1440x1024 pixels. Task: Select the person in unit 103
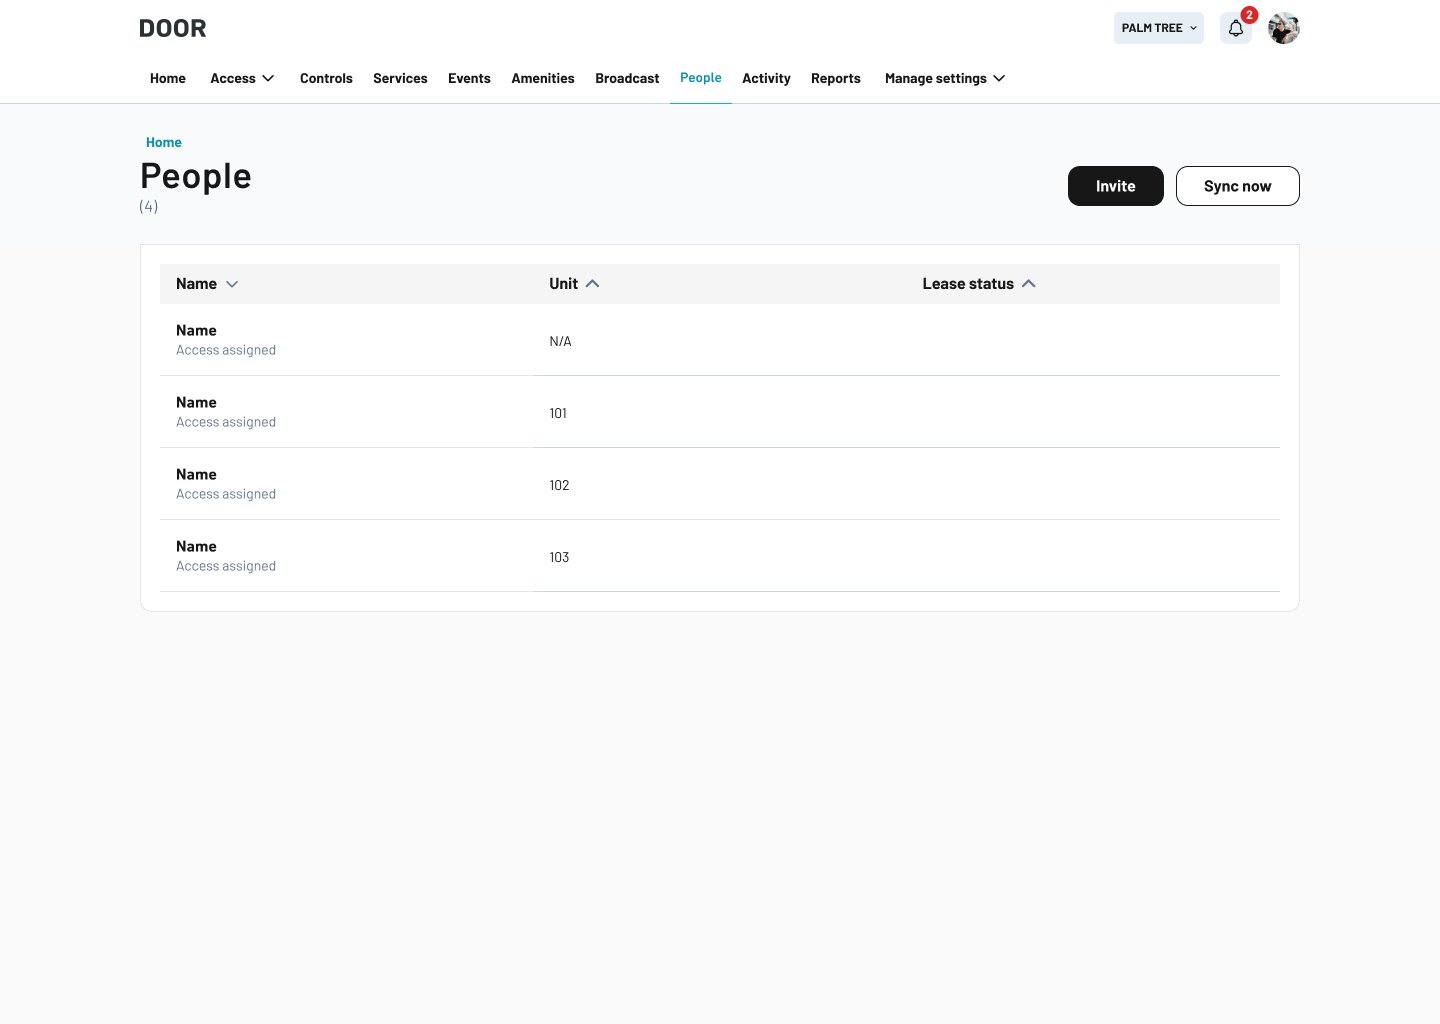(x=720, y=556)
